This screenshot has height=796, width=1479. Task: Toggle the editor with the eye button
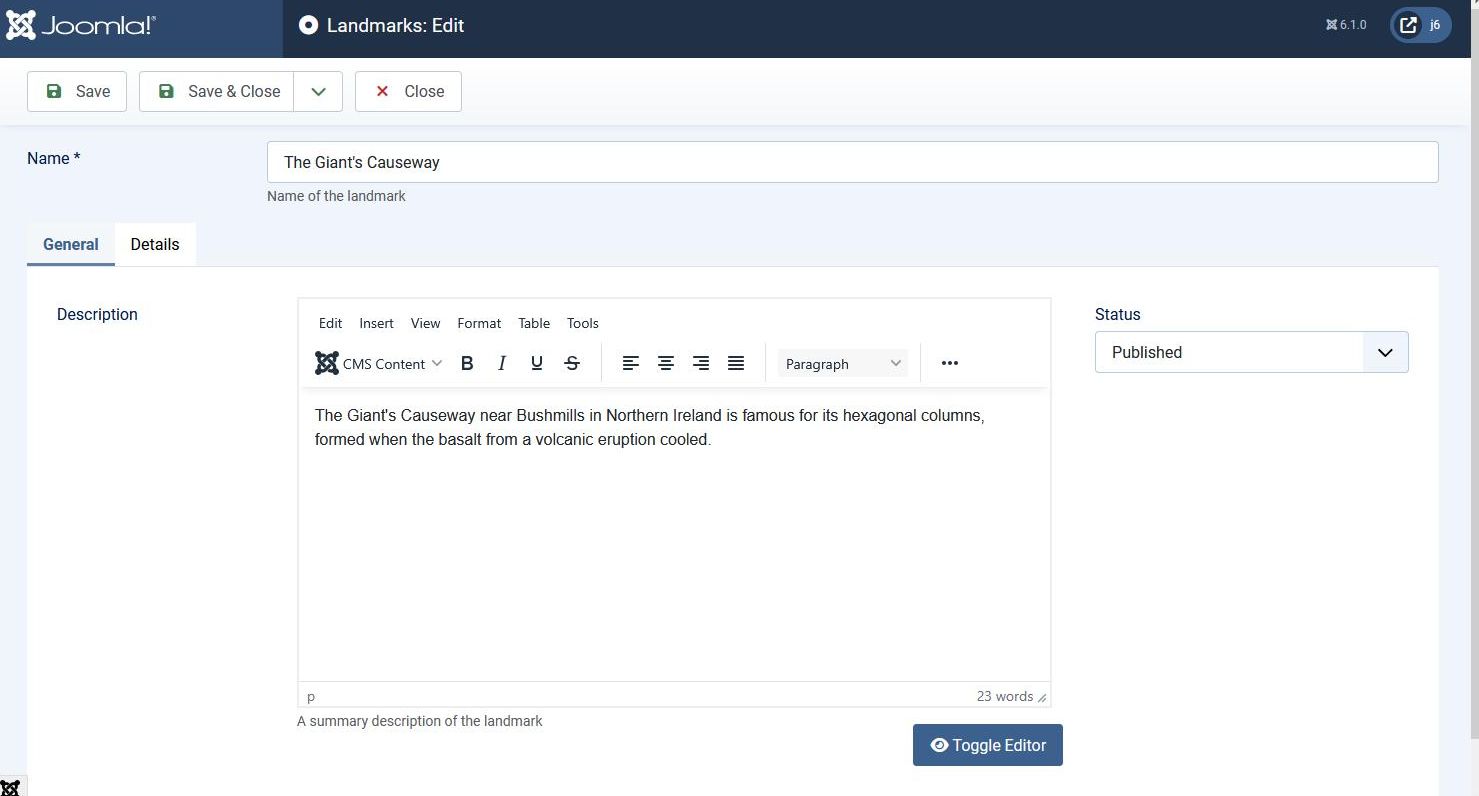pyautogui.click(x=988, y=745)
